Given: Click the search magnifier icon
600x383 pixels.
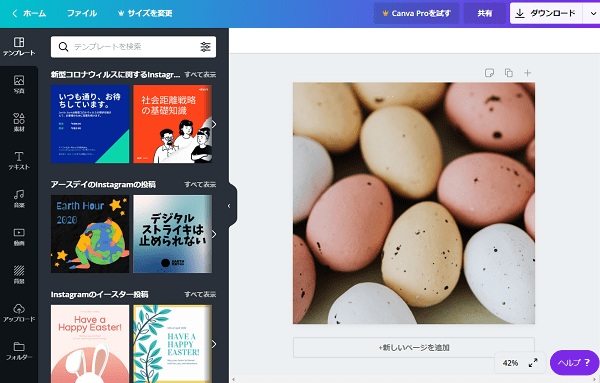Looking at the screenshot, I should click(x=63, y=47).
